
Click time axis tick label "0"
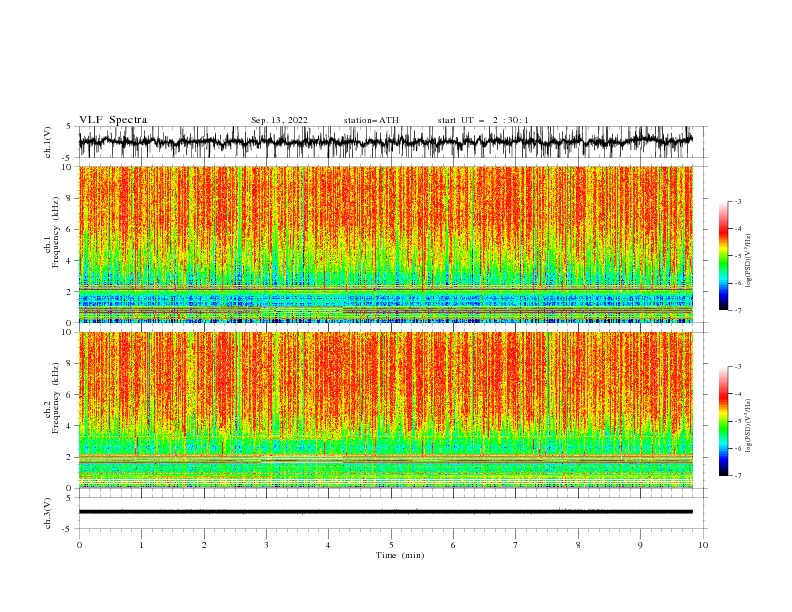point(79,545)
